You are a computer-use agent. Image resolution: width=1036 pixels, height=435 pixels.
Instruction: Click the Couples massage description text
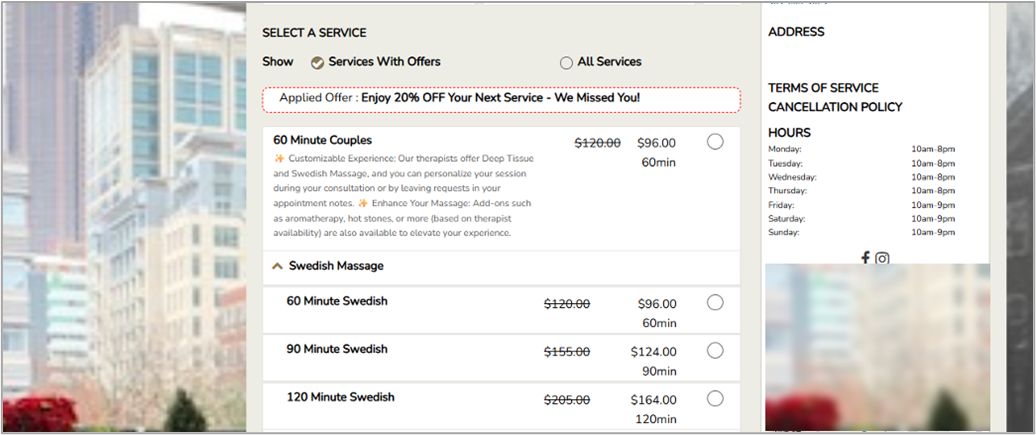tap(403, 196)
